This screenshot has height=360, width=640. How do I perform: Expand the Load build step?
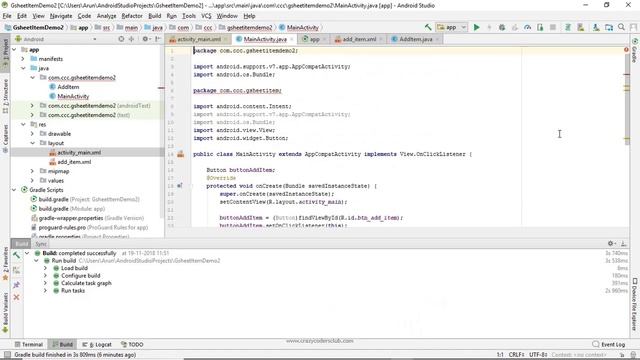coord(45,268)
